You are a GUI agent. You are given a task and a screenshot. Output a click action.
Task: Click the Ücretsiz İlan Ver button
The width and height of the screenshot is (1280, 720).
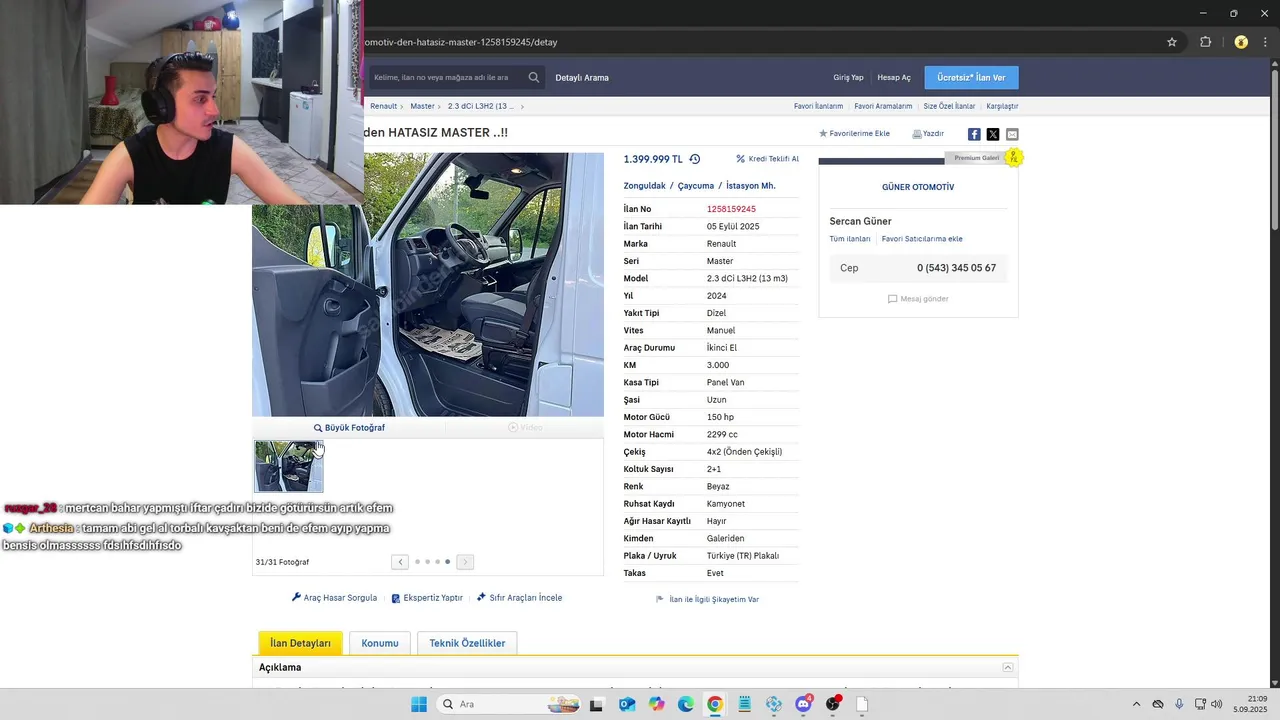(971, 77)
